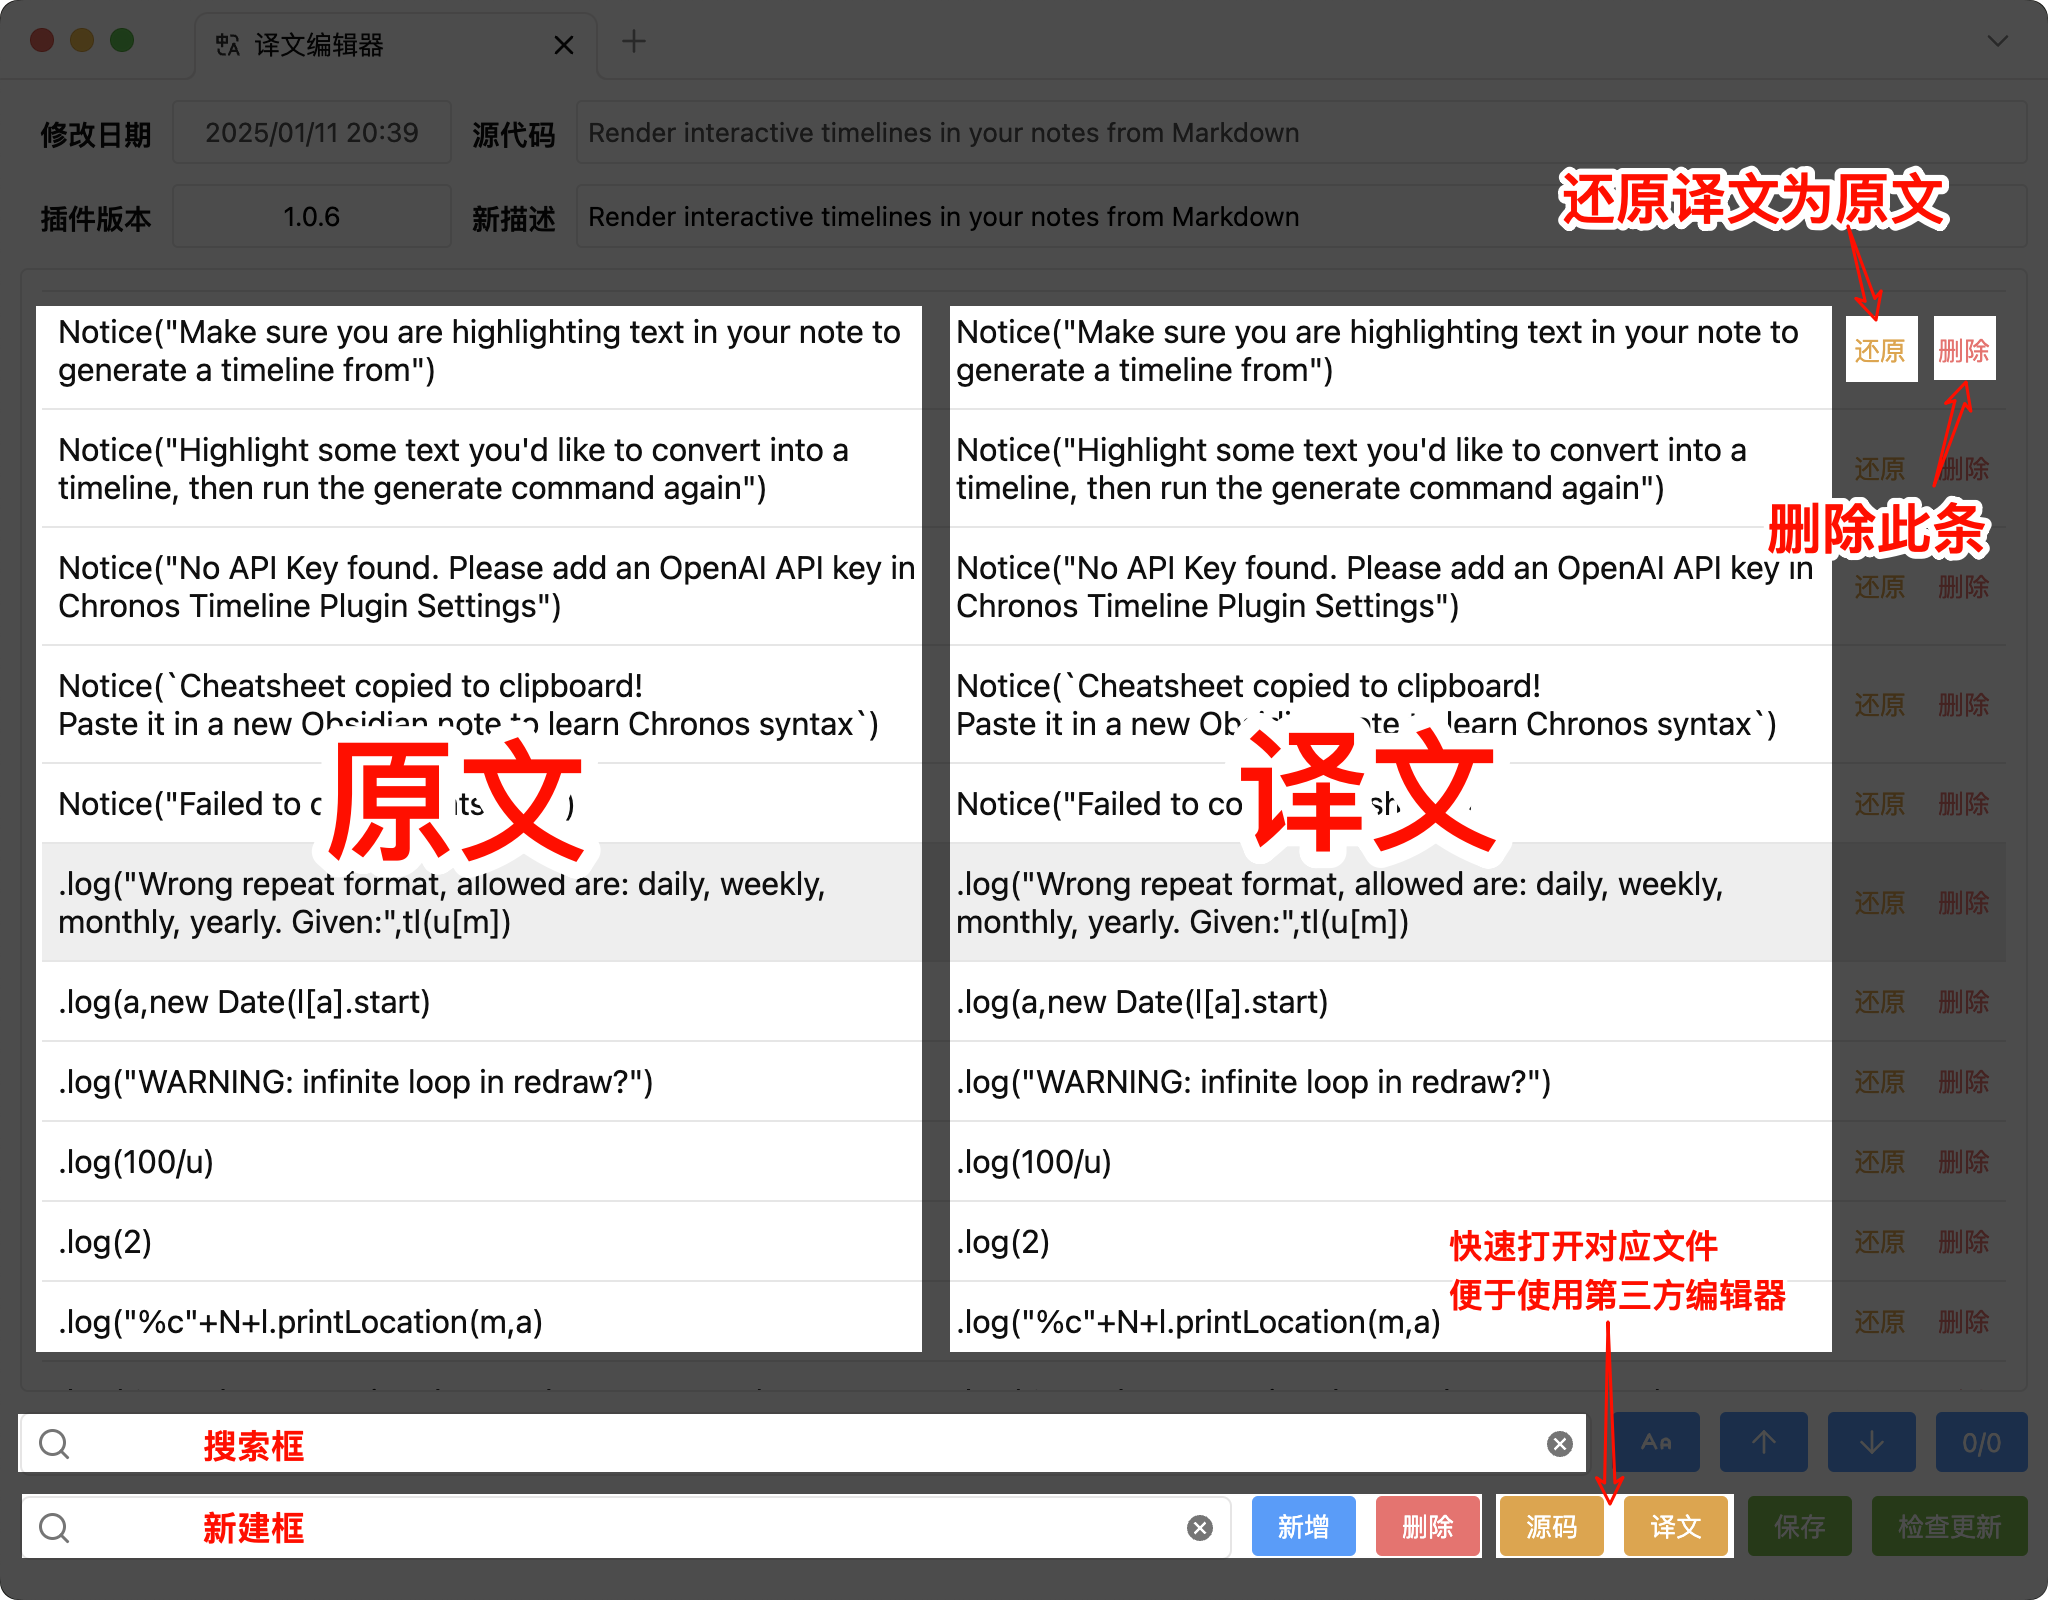Image resolution: width=2048 pixels, height=1600 pixels.
Task: Open a new tab with plus icon
Action: click(634, 42)
